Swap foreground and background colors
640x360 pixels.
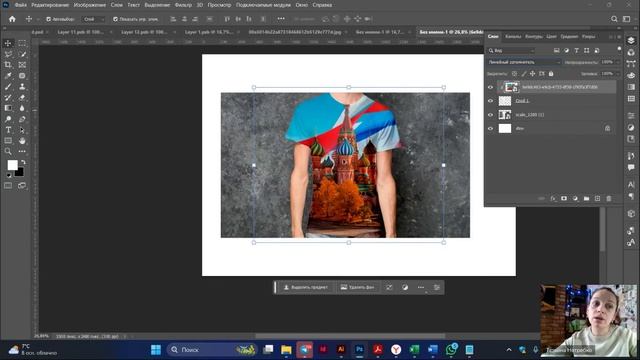(x=23, y=162)
